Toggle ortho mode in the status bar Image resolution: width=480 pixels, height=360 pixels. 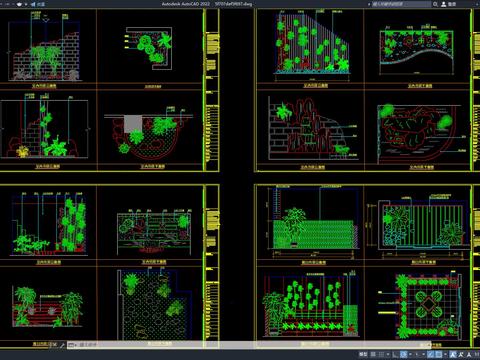click(x=395, y=354)
